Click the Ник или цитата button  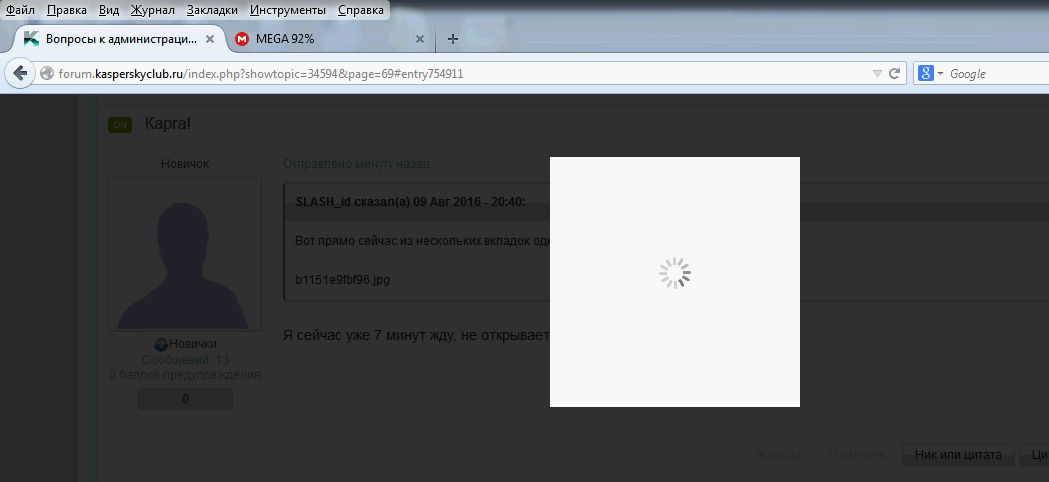click(x=958, y=455)
